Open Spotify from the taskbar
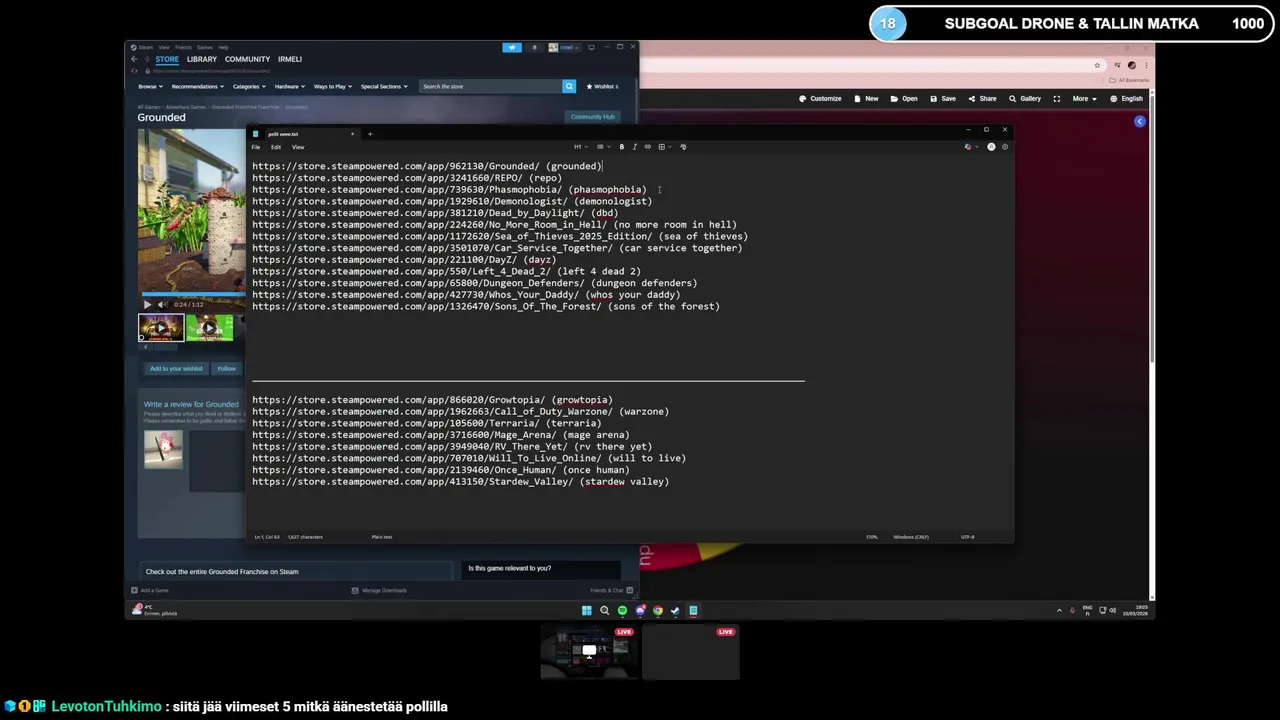Viewport: 1280px width, 720px height. point(622,610)
